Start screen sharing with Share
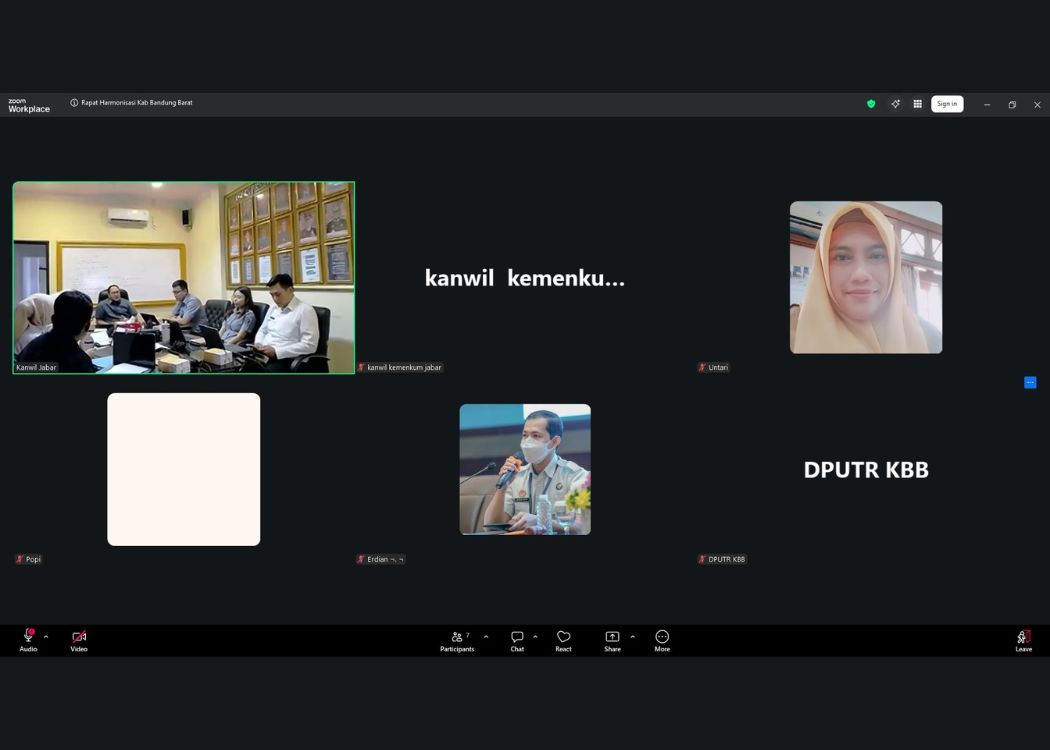Screen dimensions: 1050x750 pos(612,640)
